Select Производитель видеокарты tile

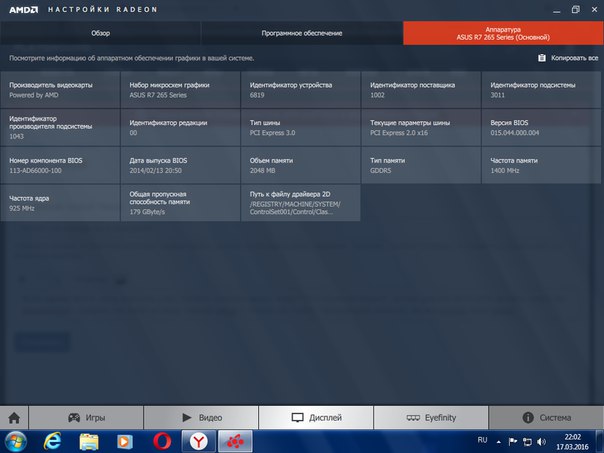pyautogui.click(x=60, y=90)
